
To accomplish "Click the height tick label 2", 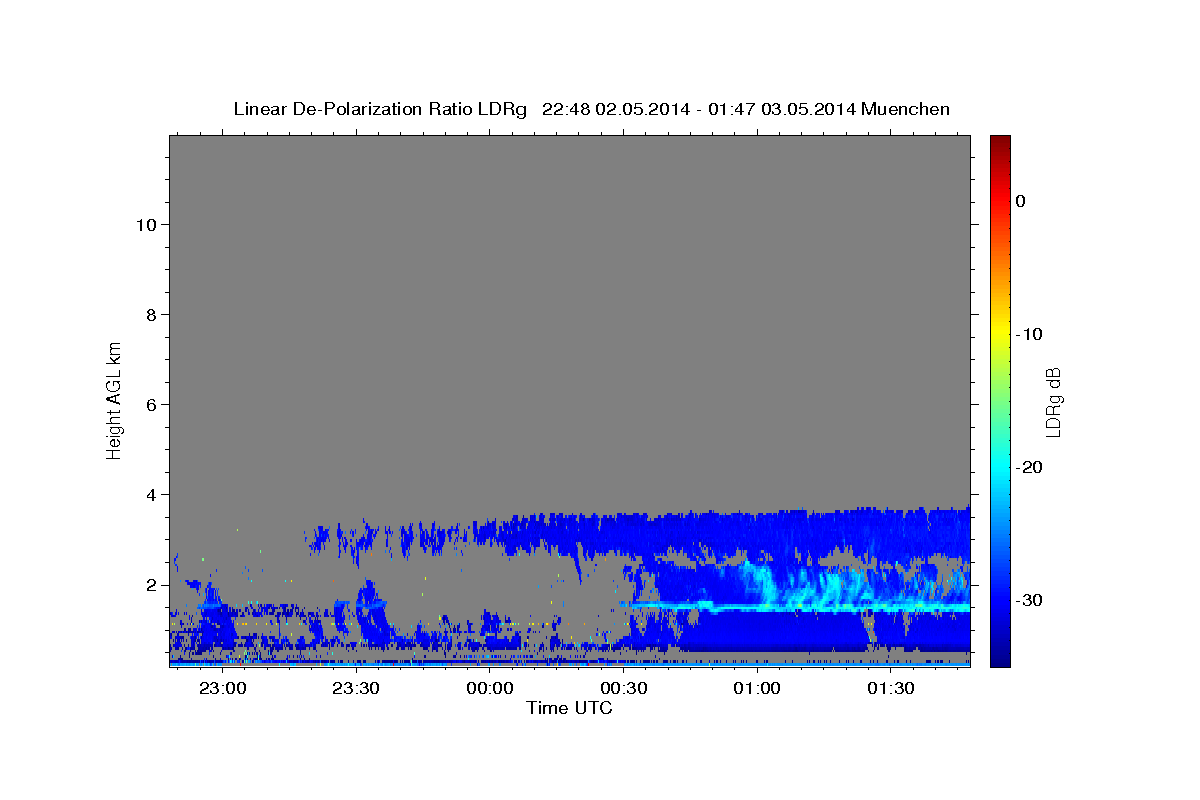I will click(x=150, y=584).
